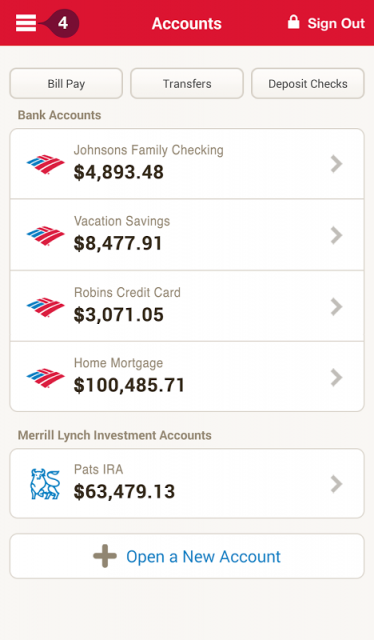Screen dimensions: 374x640
Task: Tap the Bank of America logo for Home Mortgage
Action: tap(45, 378)
